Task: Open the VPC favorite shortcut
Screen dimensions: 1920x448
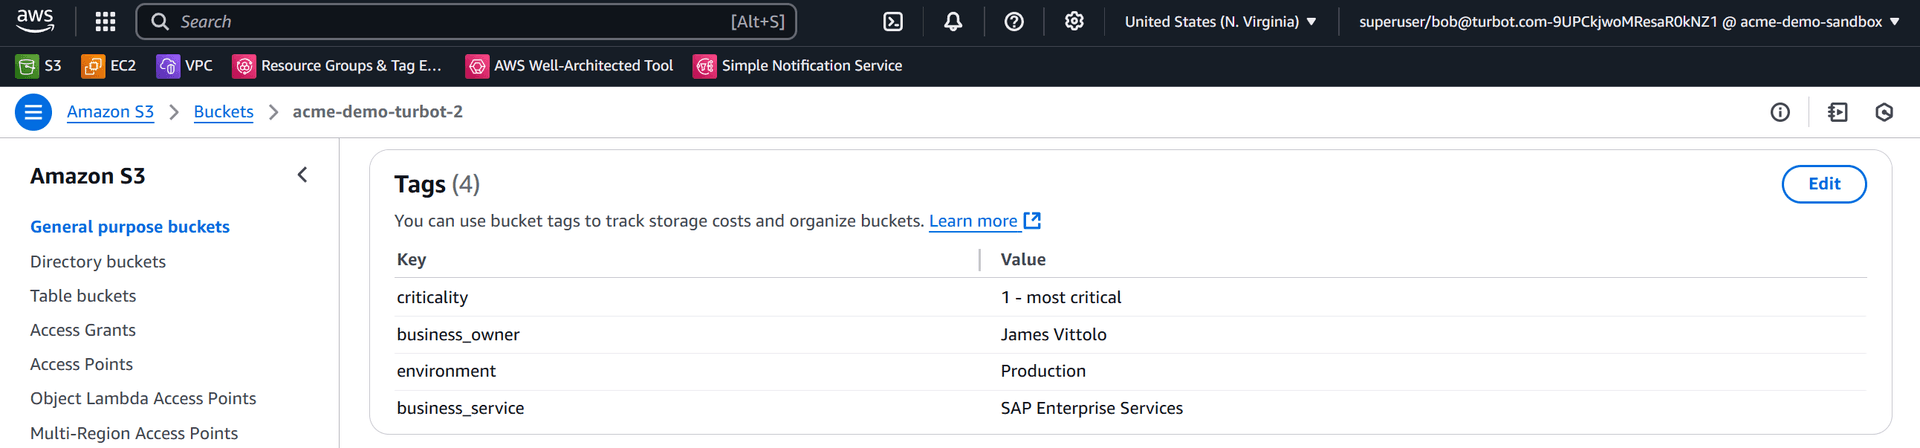Action: coord(185,66)
